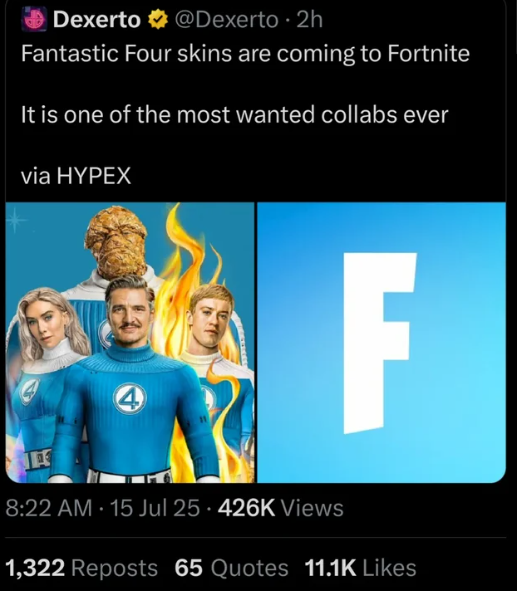This screenshot has width=517, height=591.
Task: Open the Fantastic Four cast image
Action: 130,342
